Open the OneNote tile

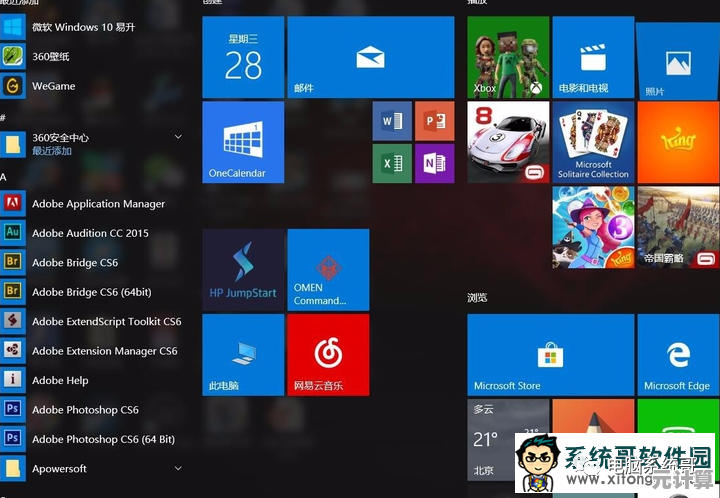tap(435, 163)
